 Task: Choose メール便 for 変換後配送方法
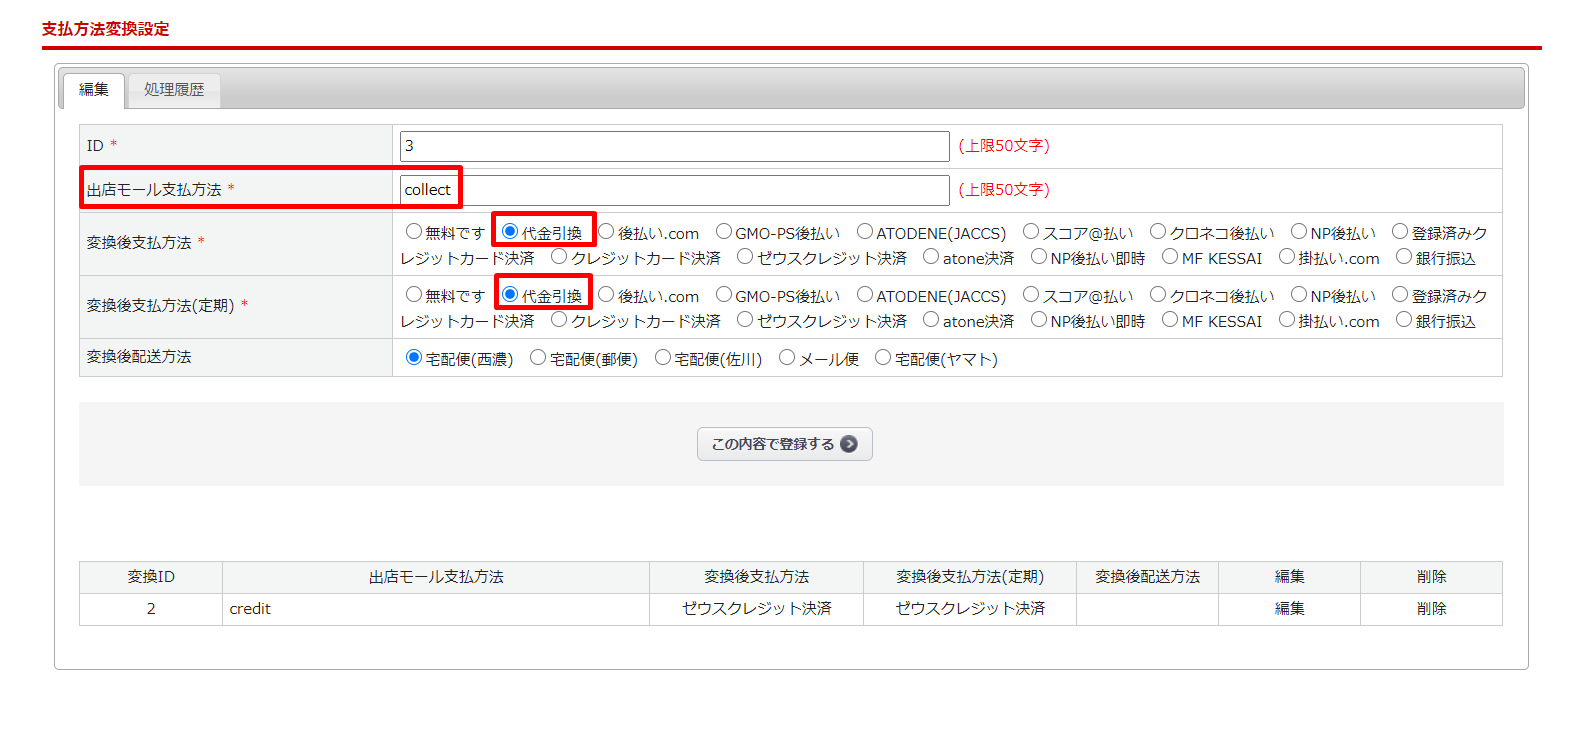pos(787,358)
